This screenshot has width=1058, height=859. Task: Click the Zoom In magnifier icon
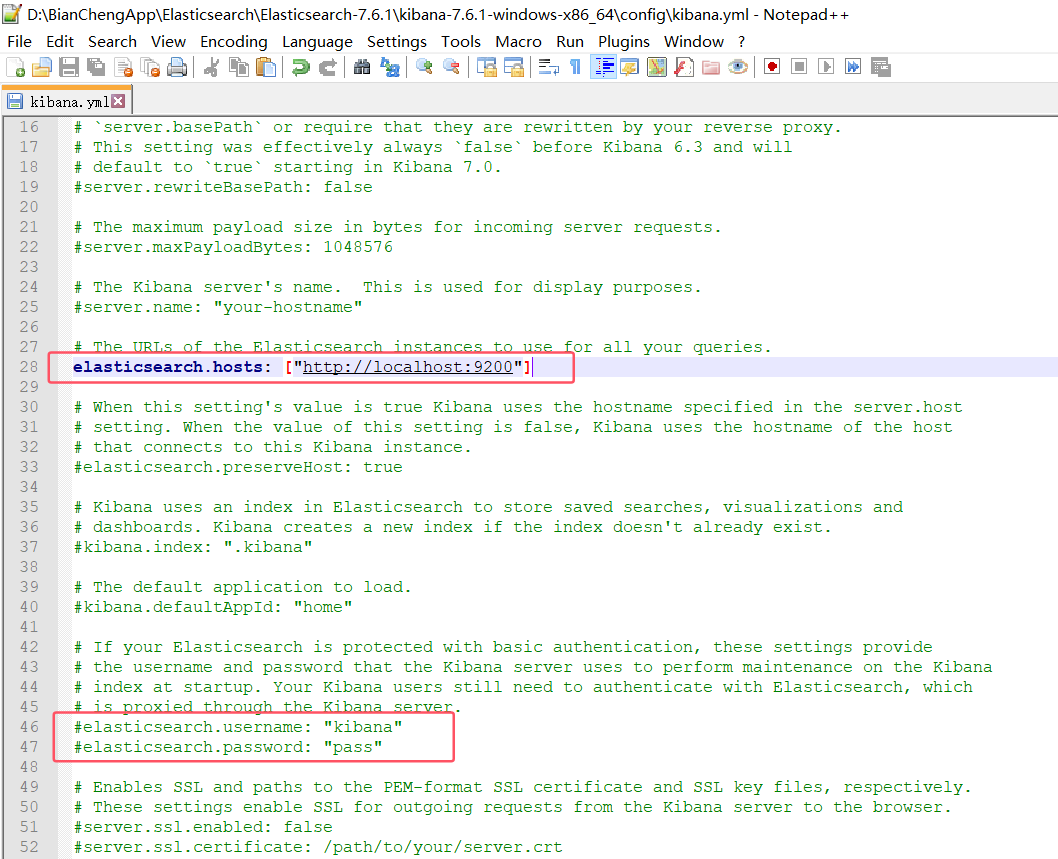pyautogui.click(x=424, y=67)
